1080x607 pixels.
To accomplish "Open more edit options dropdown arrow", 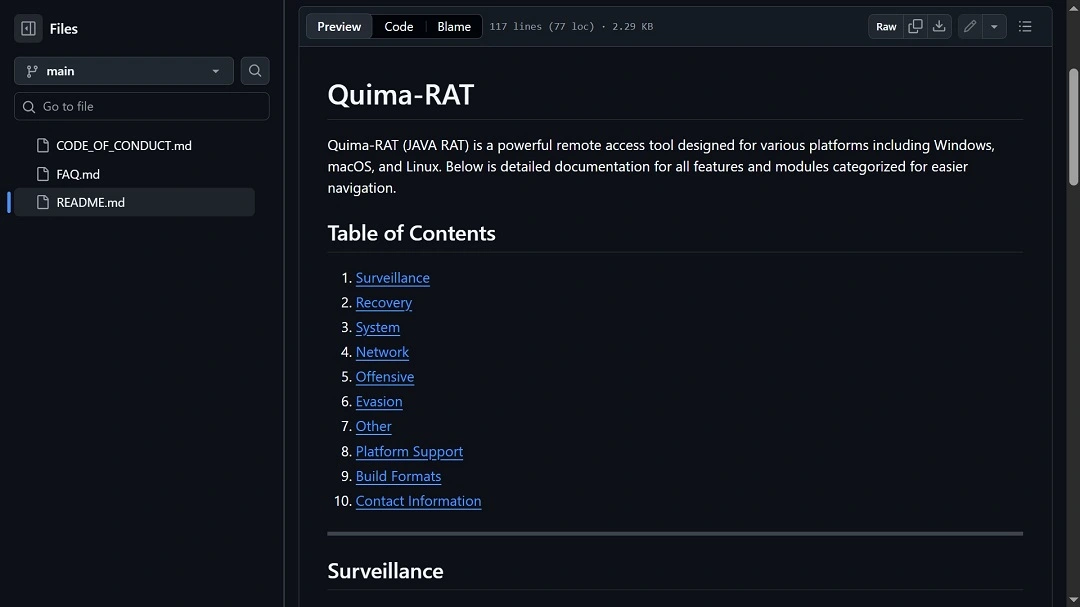I will tap(994, 27).
